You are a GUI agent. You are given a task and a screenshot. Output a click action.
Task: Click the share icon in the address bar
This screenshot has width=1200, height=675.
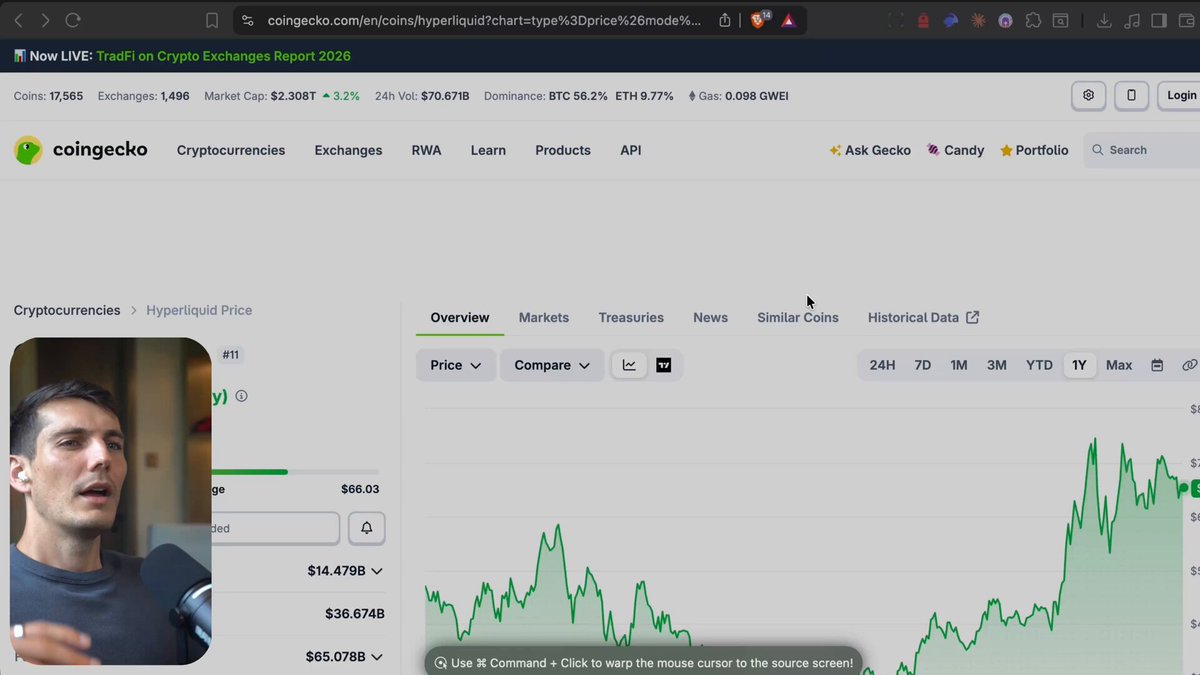(x=725, y=20)
